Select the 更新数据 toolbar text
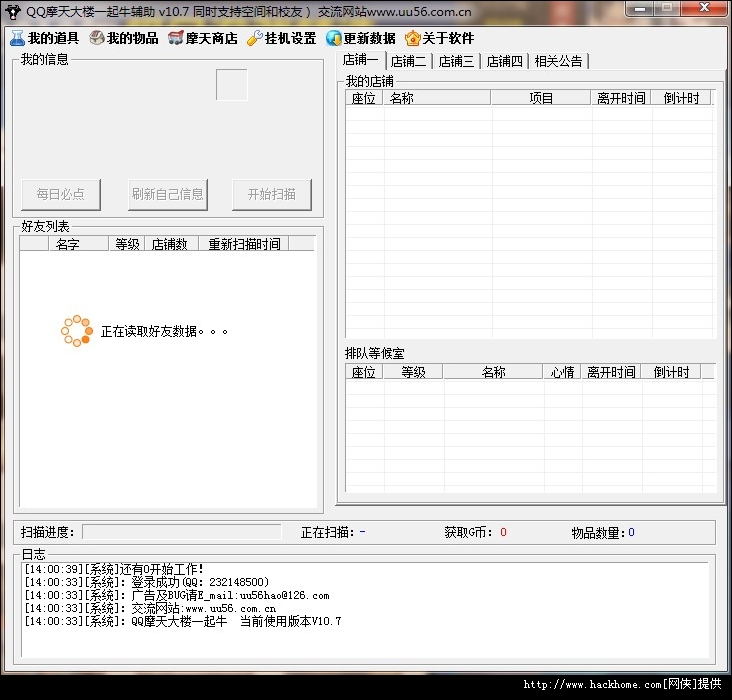732x700 pixels. 369,38
